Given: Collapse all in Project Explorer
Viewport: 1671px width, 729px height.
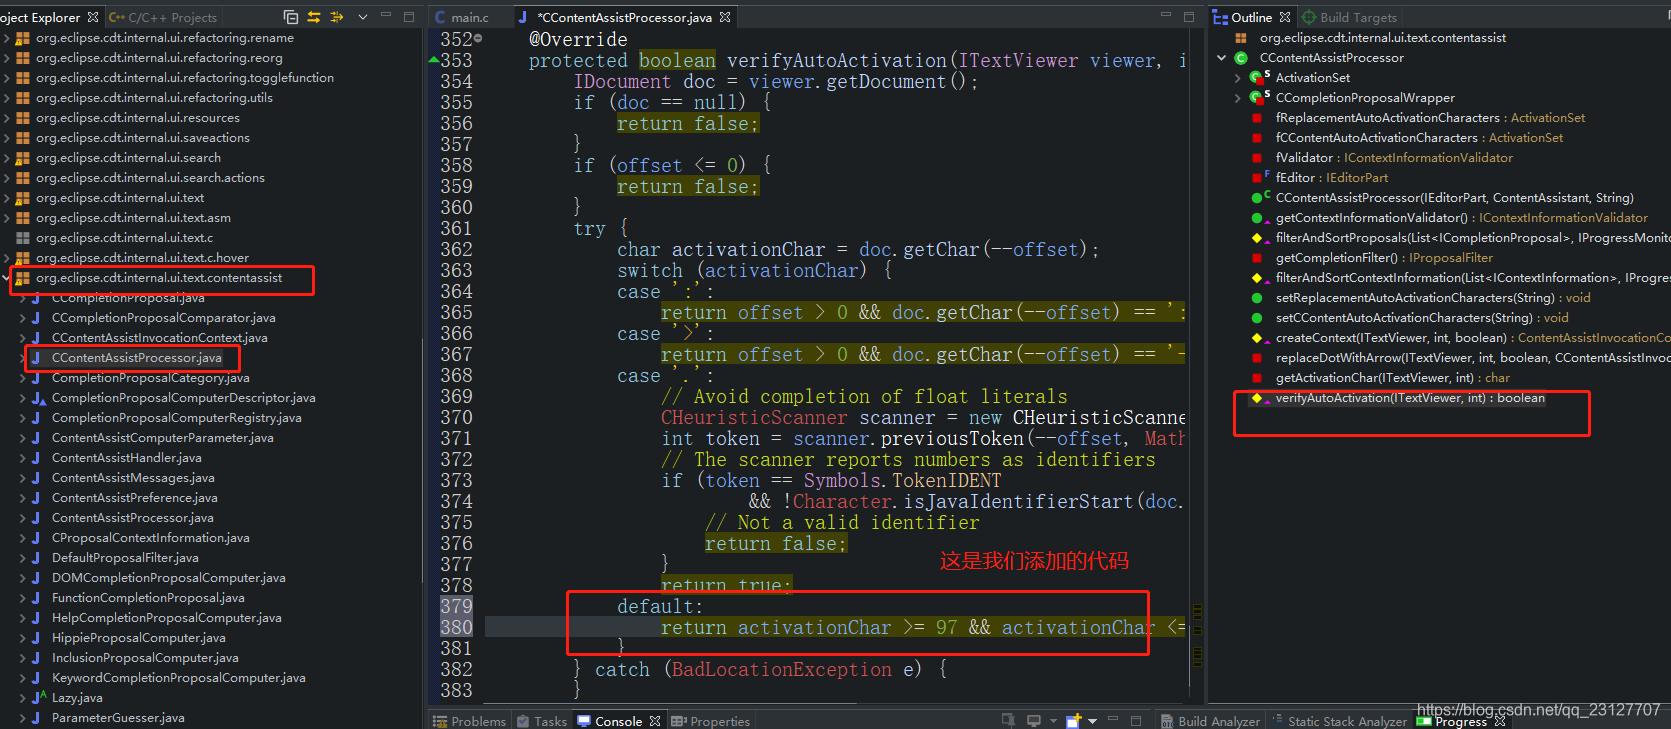Looking at the screenshot, I should click(x=291, y=17).
